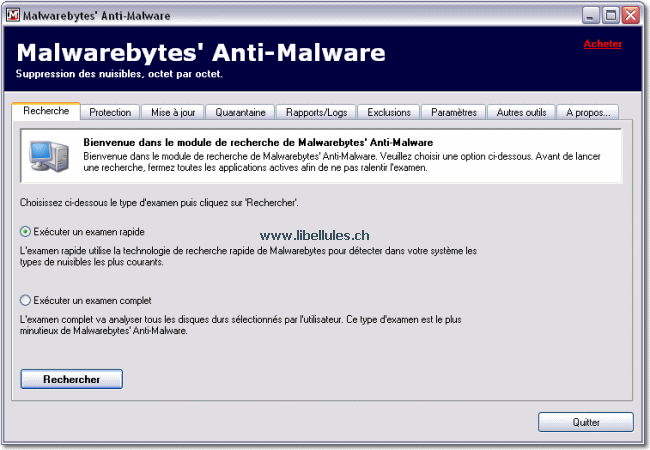Switch to the Recherche tab

46,111
